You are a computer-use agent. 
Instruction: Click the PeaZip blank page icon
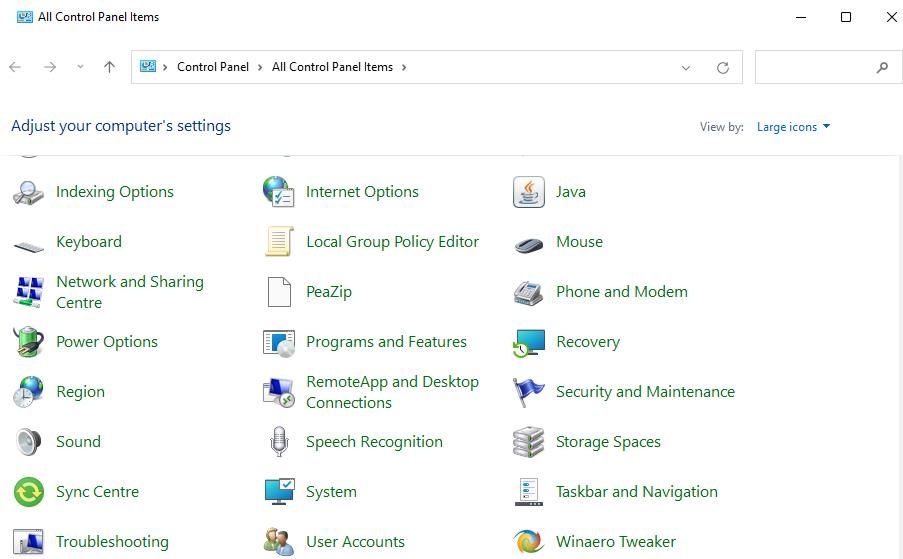pos(279,292)
